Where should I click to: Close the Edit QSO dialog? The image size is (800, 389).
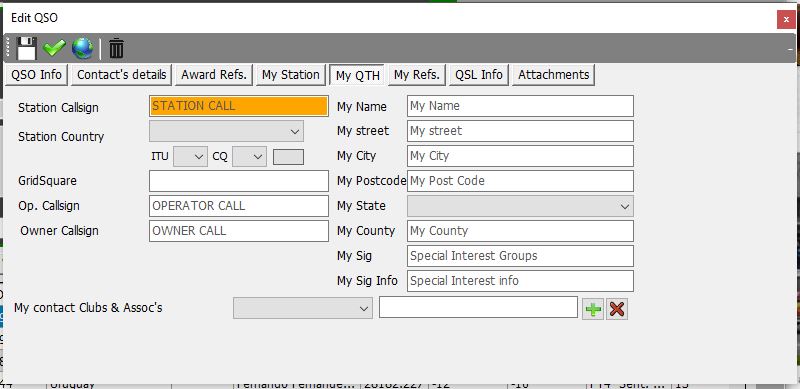click(786, 19)
